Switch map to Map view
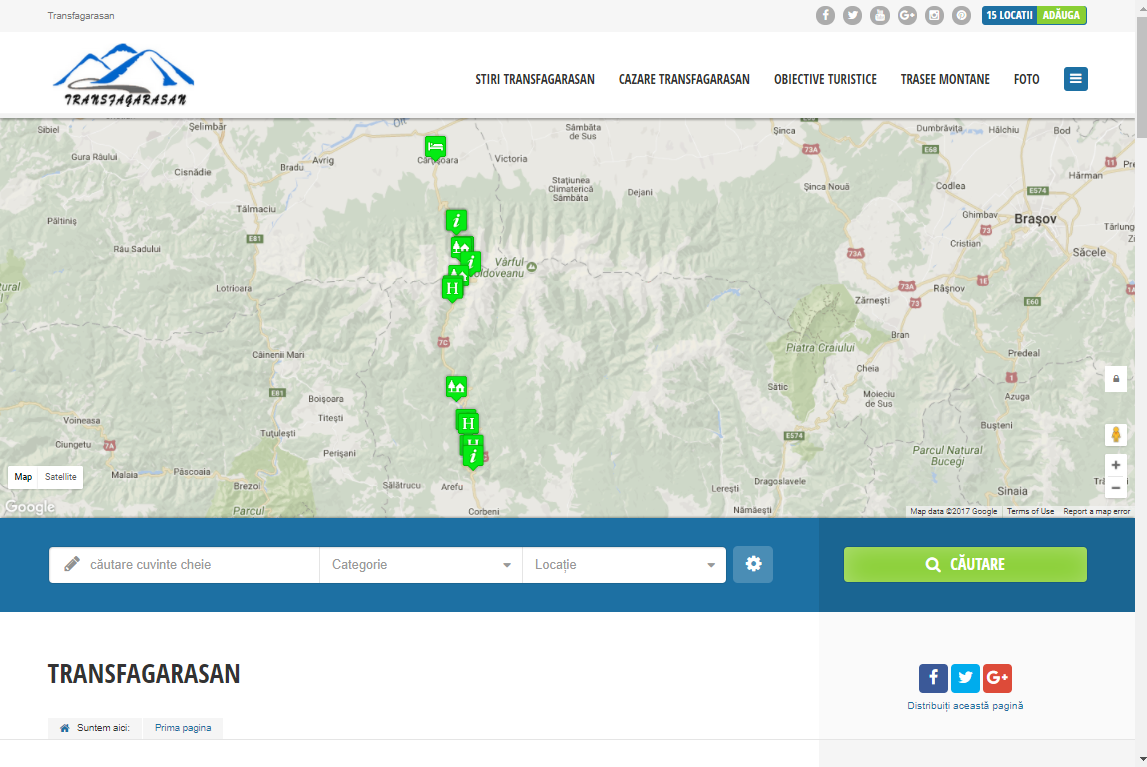1147x767 pixels. pyautogui.click(x=23, y=477)
